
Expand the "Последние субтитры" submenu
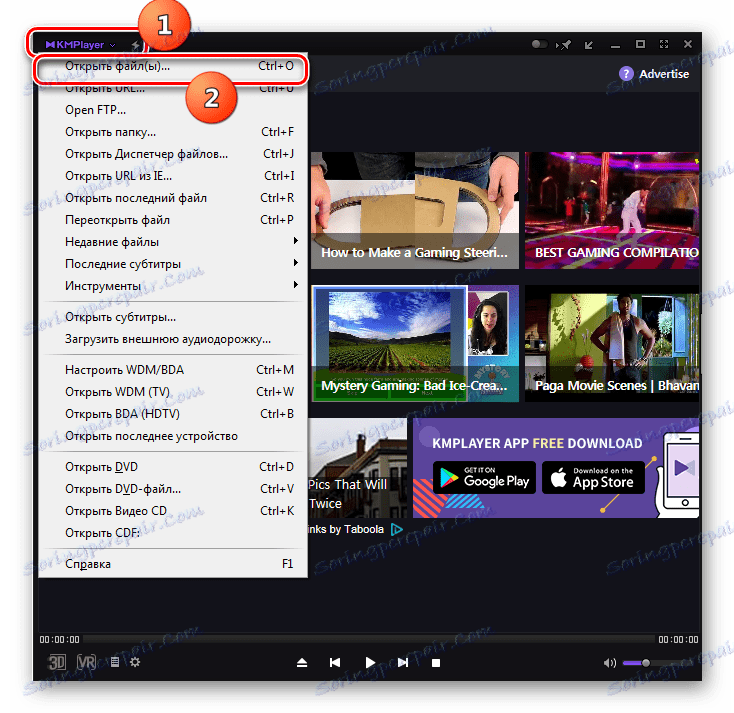point(172,264)
